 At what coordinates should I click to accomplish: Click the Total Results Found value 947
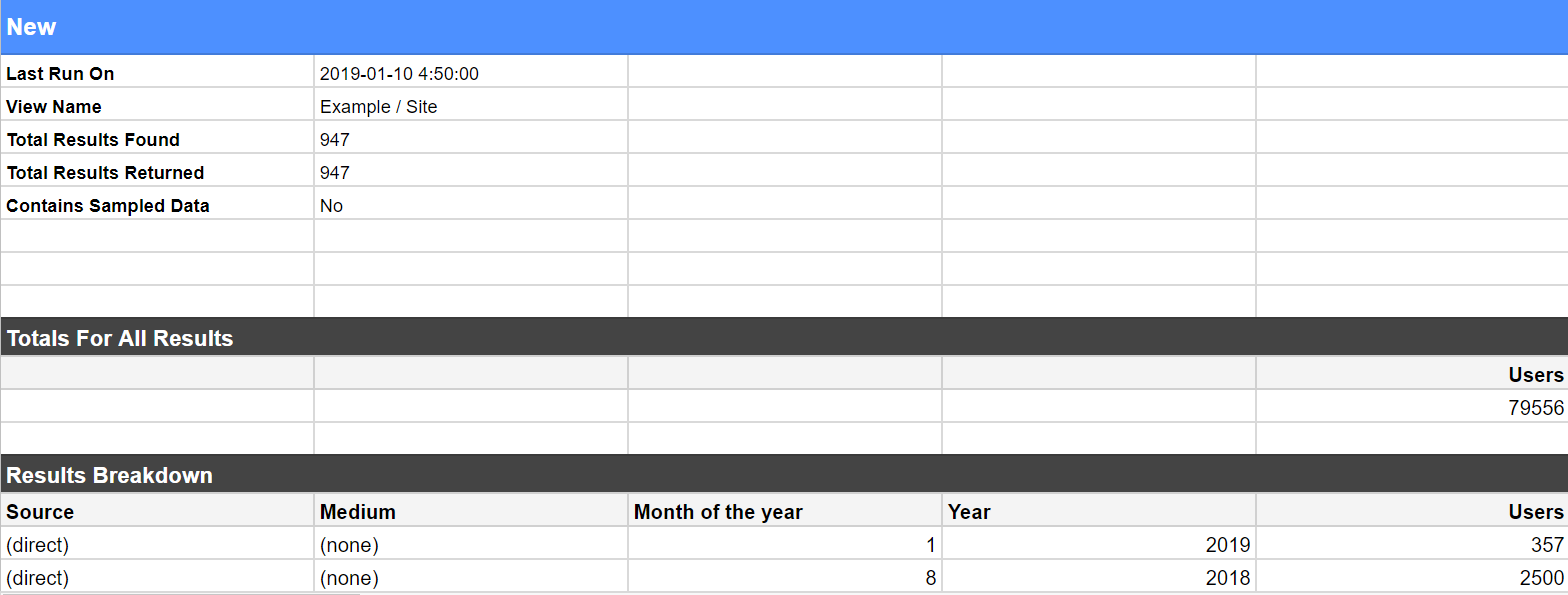coord(335,140)
